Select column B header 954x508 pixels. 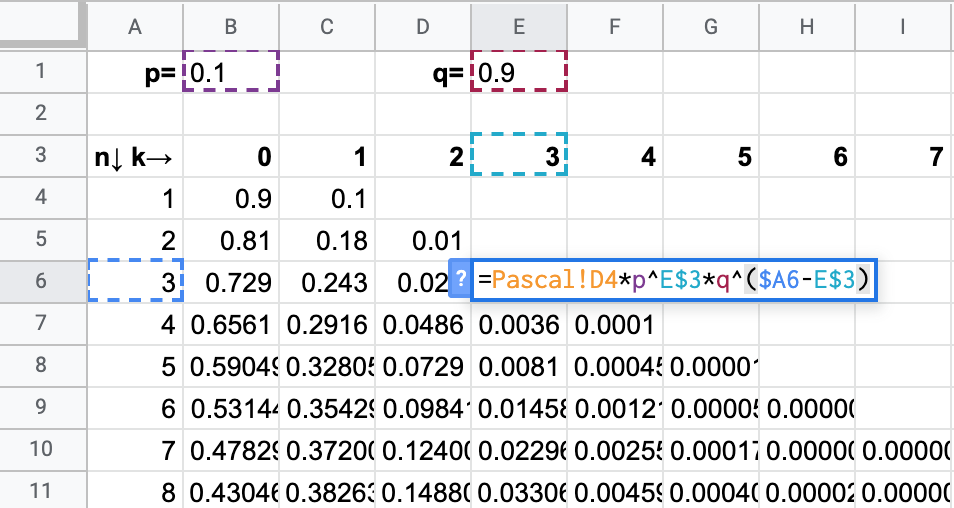(231, 28)
